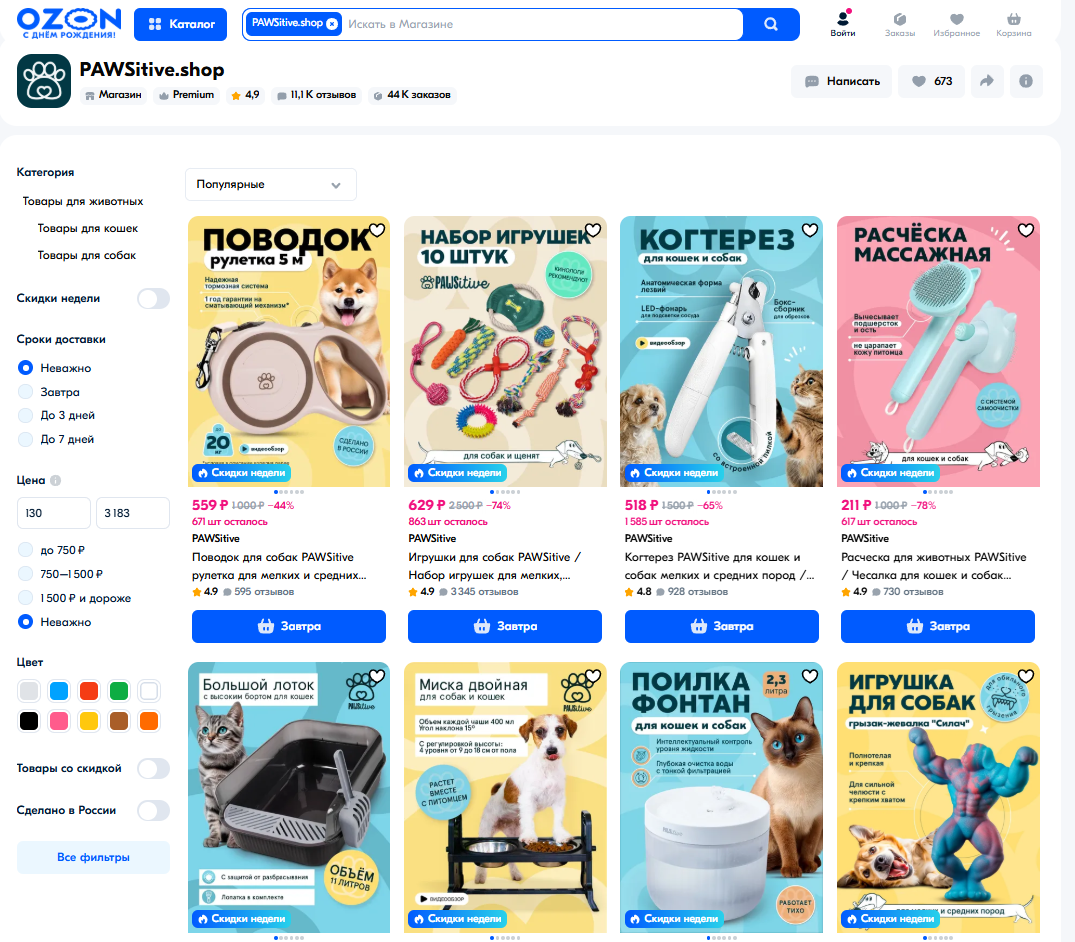Screen dimensions: 1075x942
Task: Open Когтерез PAWSitive title link
Action: pos(719,566)
